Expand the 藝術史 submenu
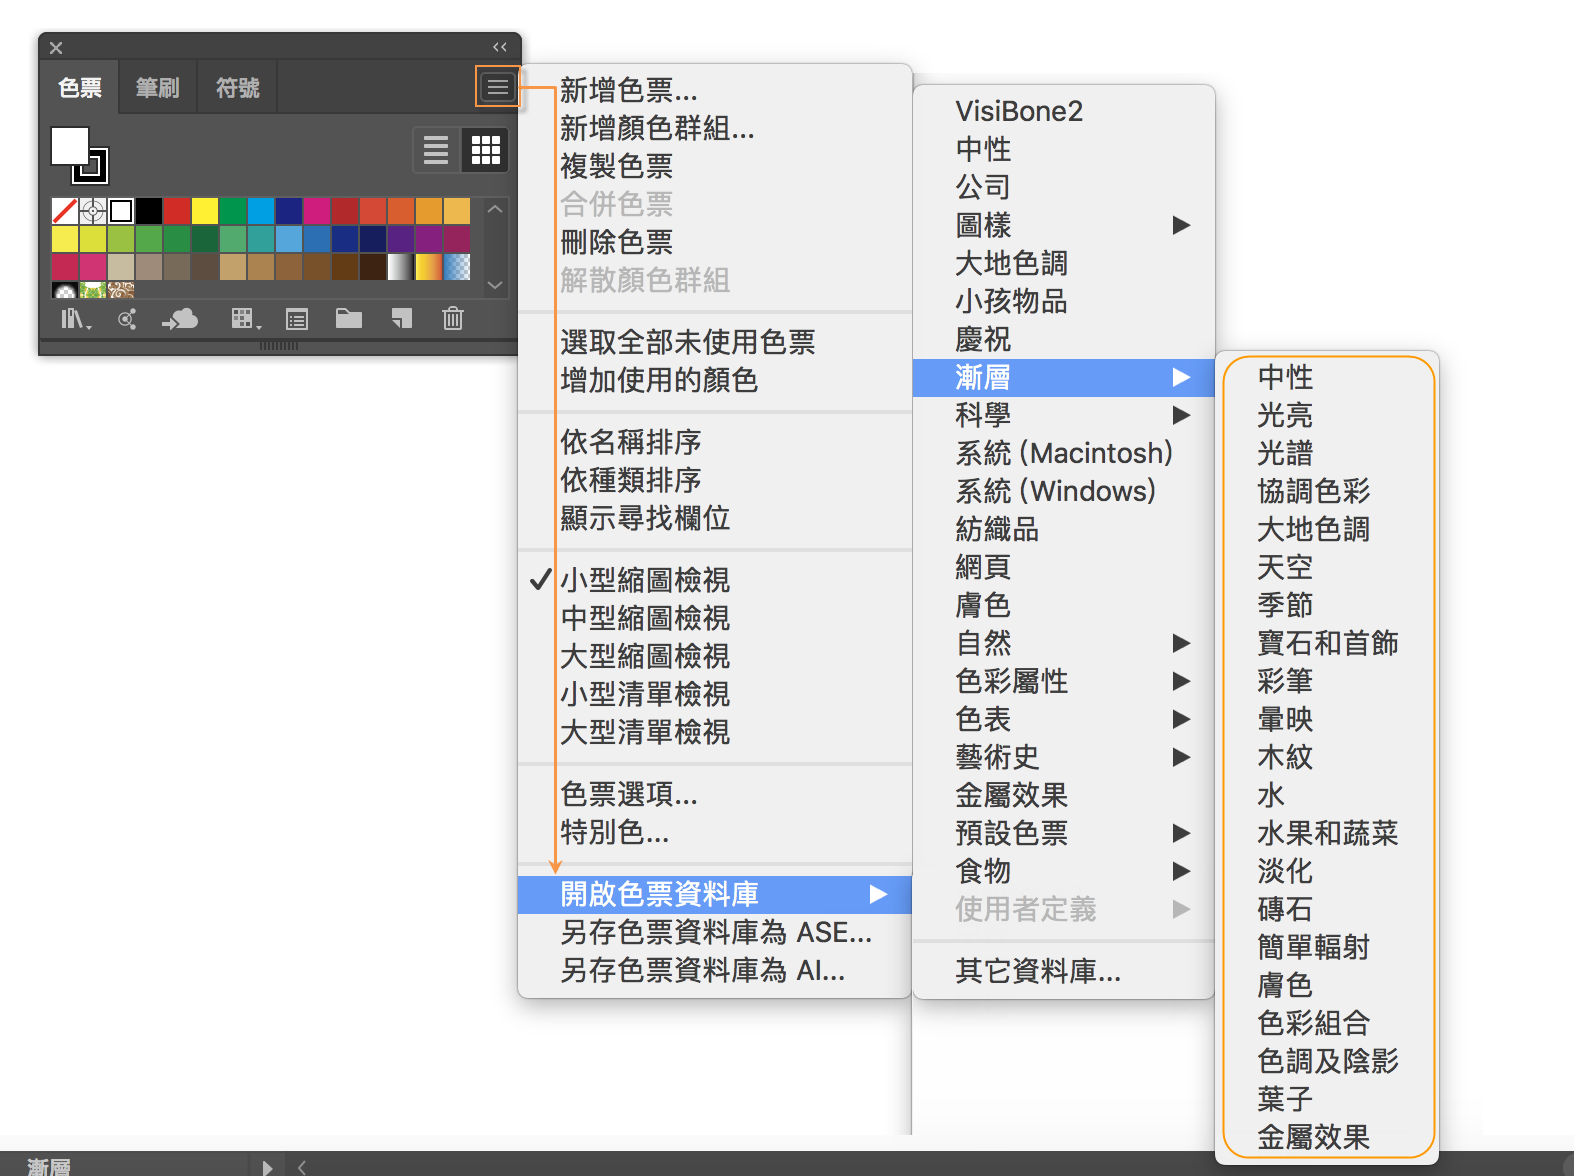 (x=1064, y=757)
